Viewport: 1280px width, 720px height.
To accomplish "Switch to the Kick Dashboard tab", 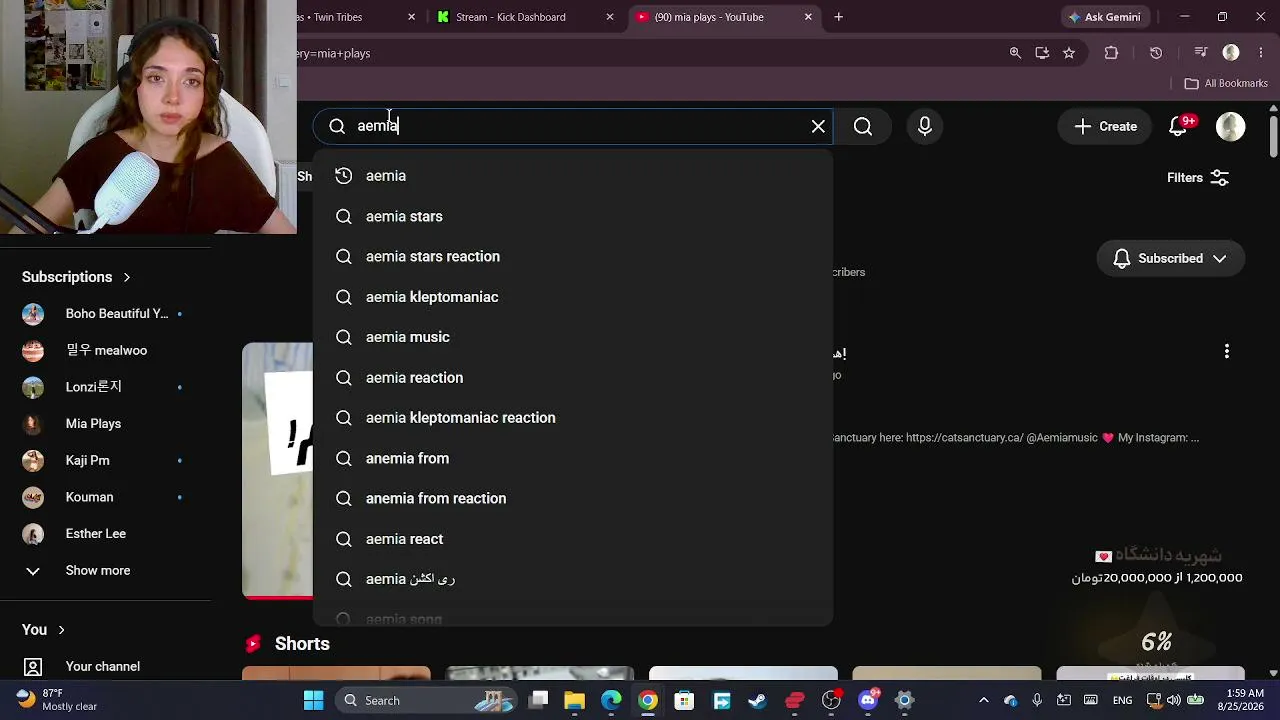I will coord(525,17).
